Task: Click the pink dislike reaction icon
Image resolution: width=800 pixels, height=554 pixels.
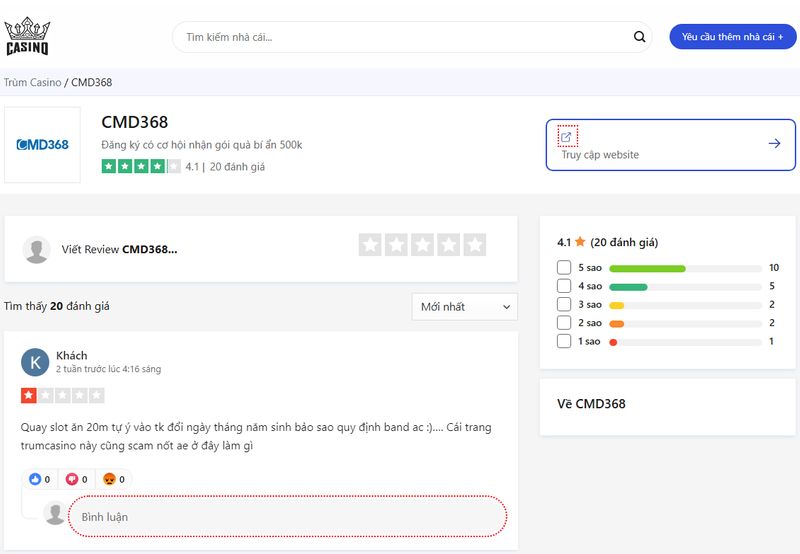Action: pyautogui.click(x=71, y=479)
